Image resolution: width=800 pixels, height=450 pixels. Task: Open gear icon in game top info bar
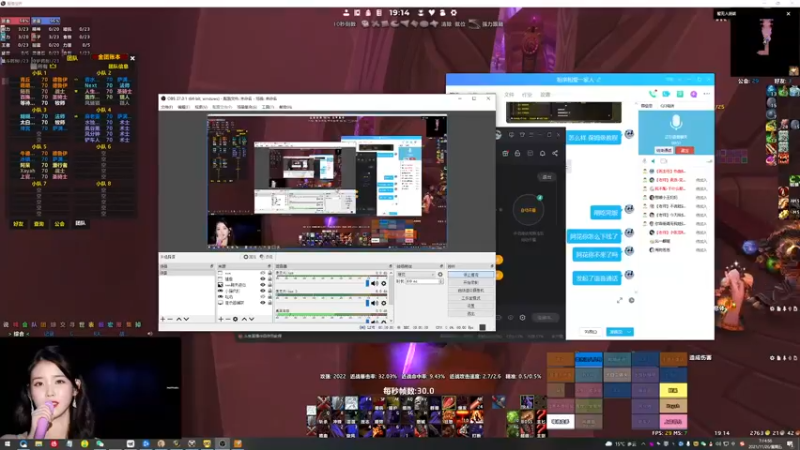[x=454, y=13]
